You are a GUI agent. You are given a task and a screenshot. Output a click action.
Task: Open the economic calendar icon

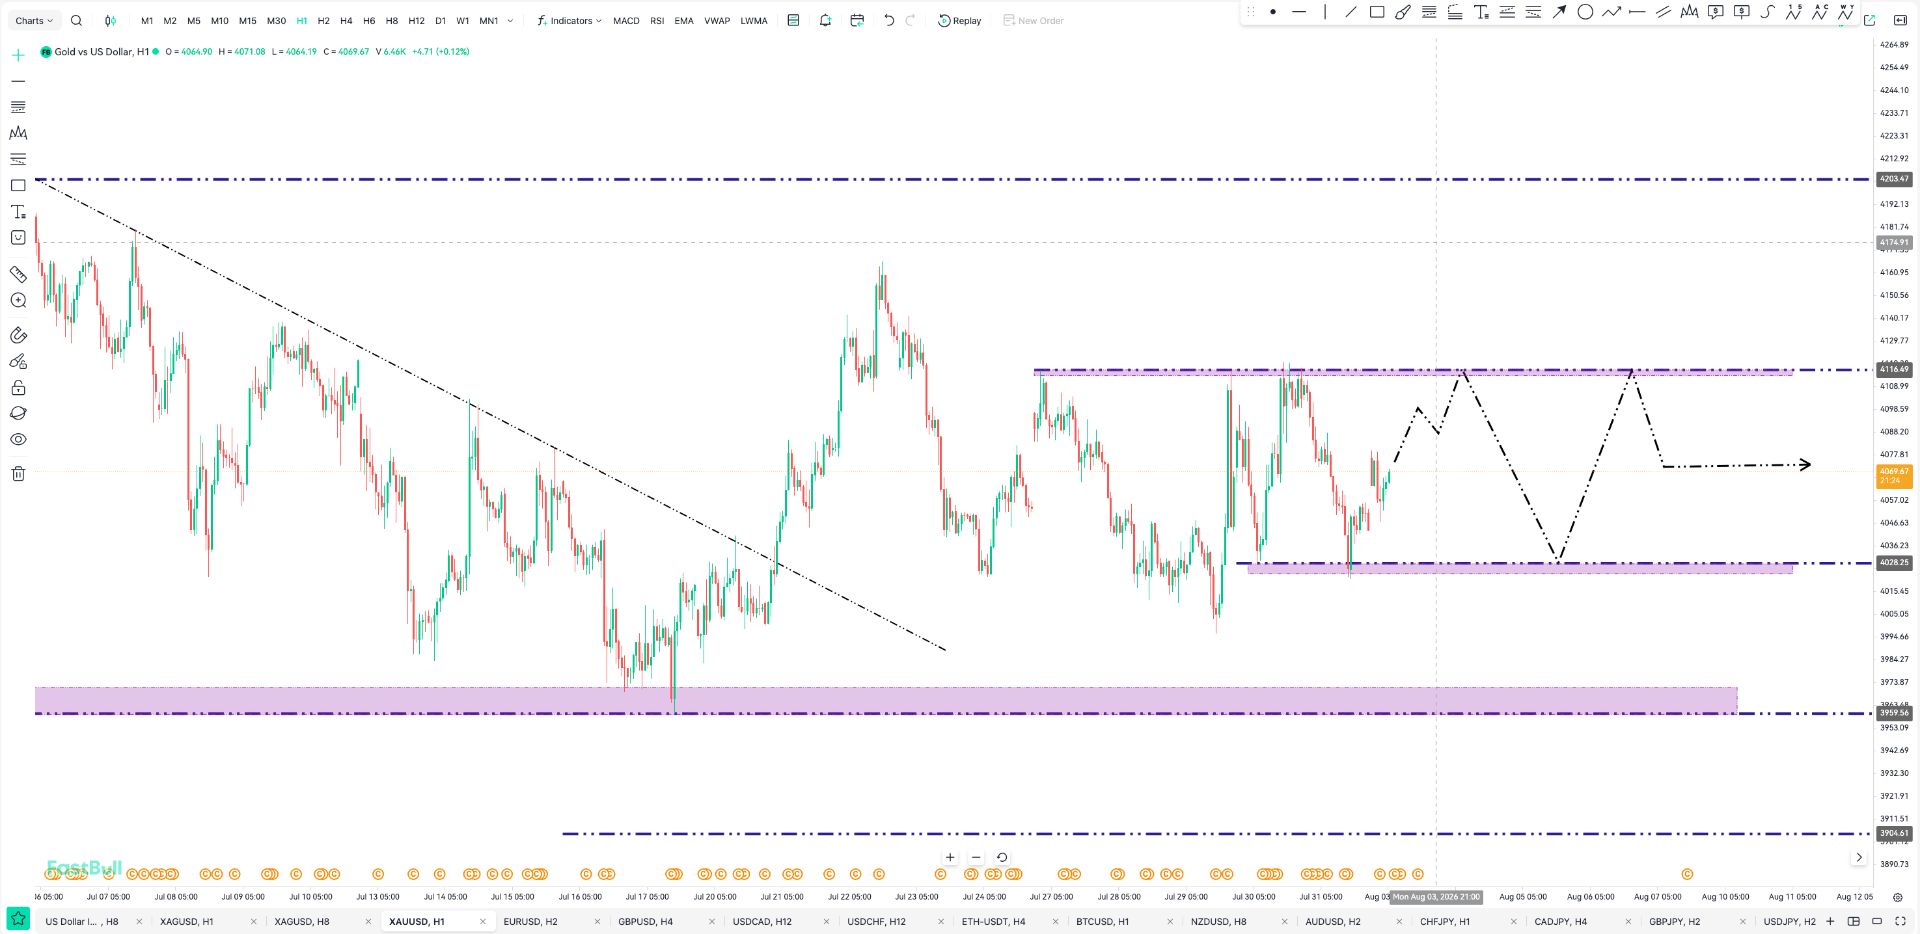[857, 21]
